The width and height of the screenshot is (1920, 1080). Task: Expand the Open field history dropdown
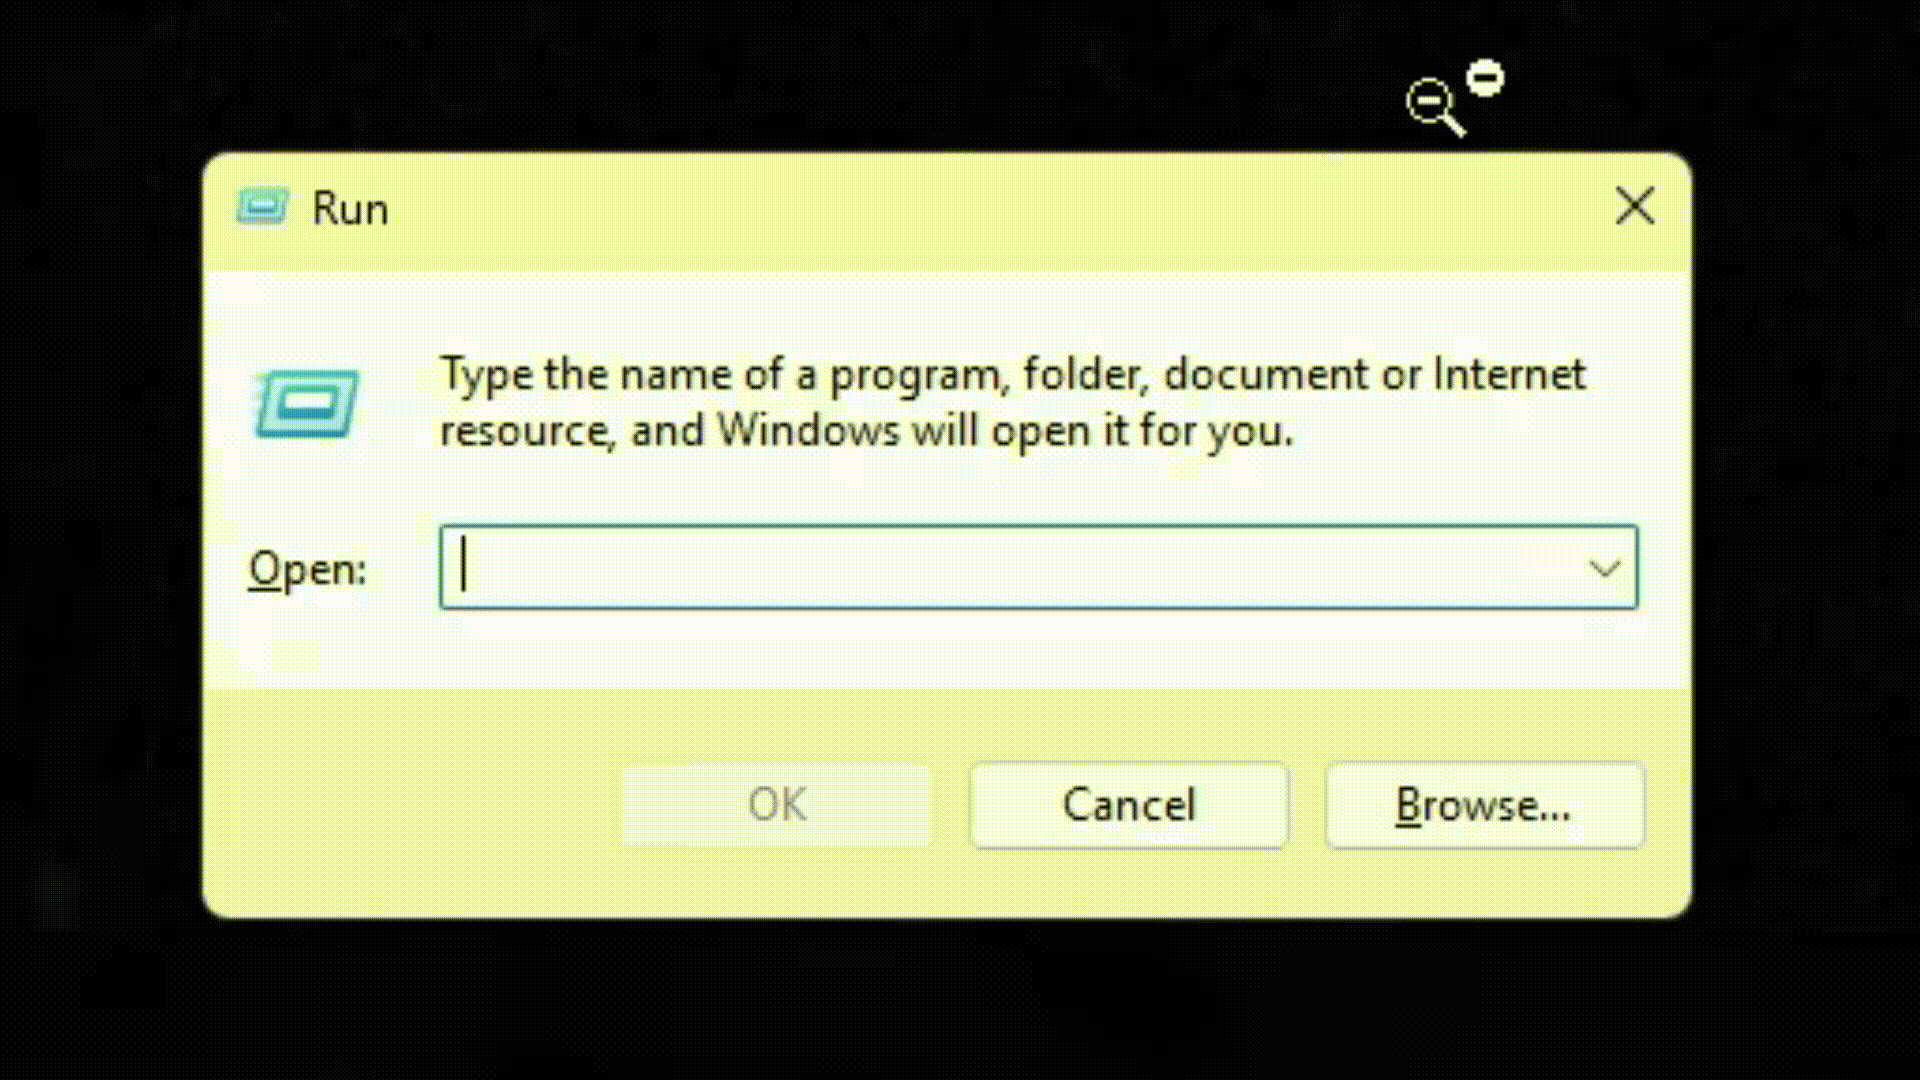click(1604, 568)
